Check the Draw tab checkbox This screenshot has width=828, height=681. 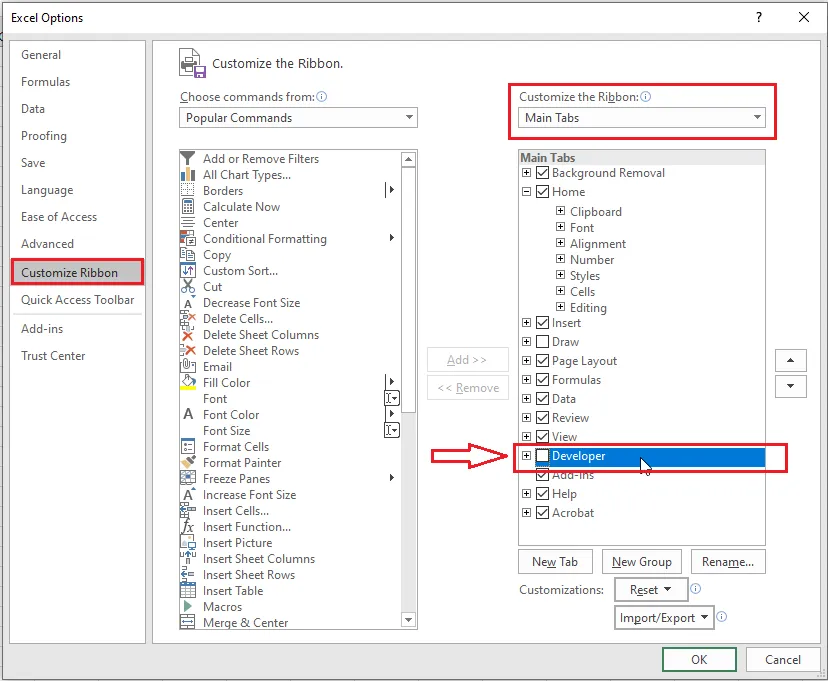click(542, 342)
